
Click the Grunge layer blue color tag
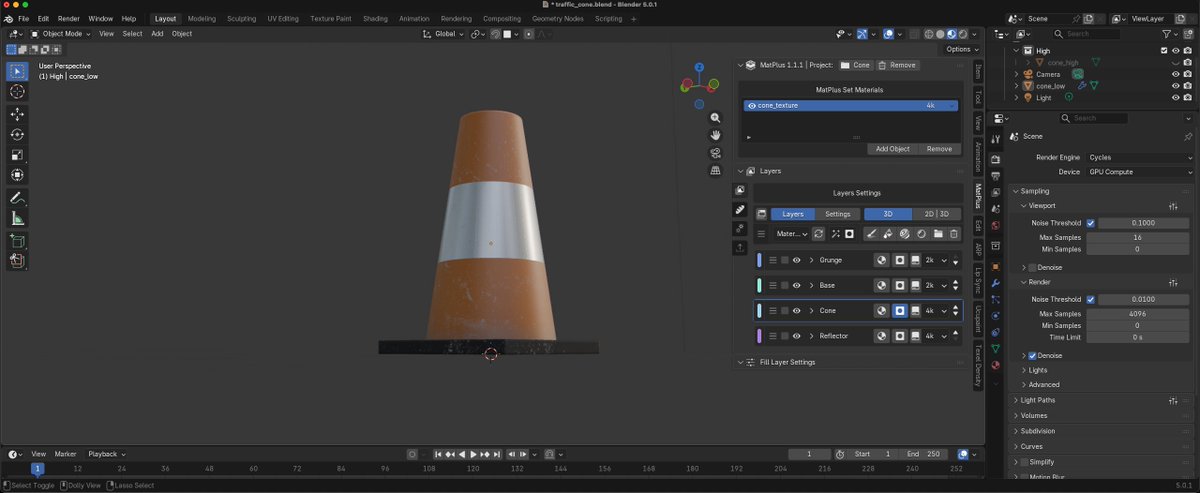759,260
